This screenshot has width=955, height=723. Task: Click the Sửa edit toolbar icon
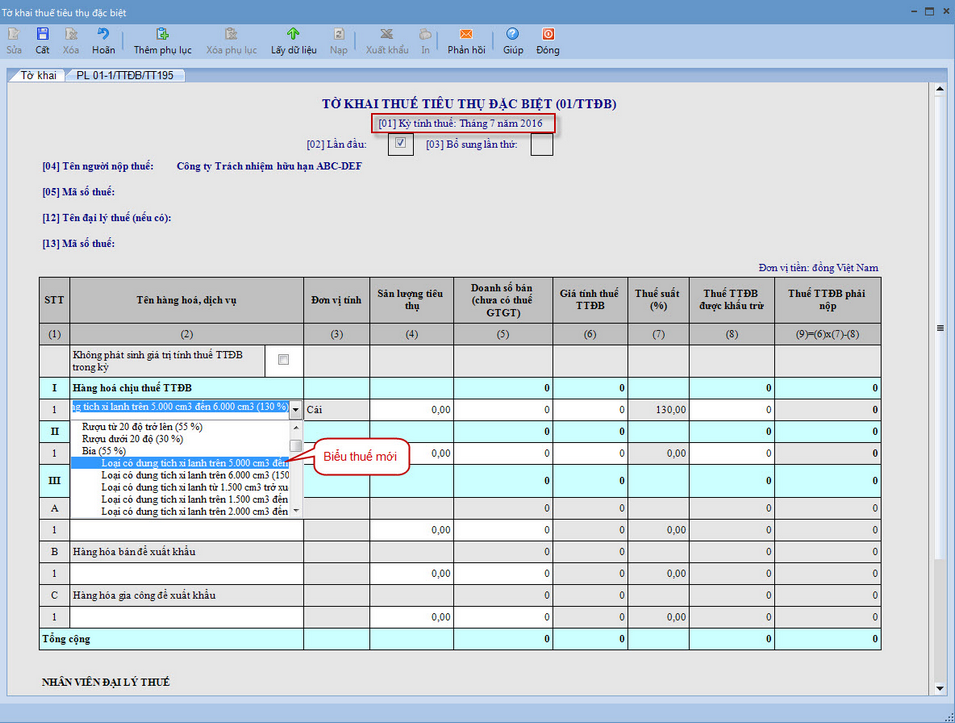click(13, 34)
